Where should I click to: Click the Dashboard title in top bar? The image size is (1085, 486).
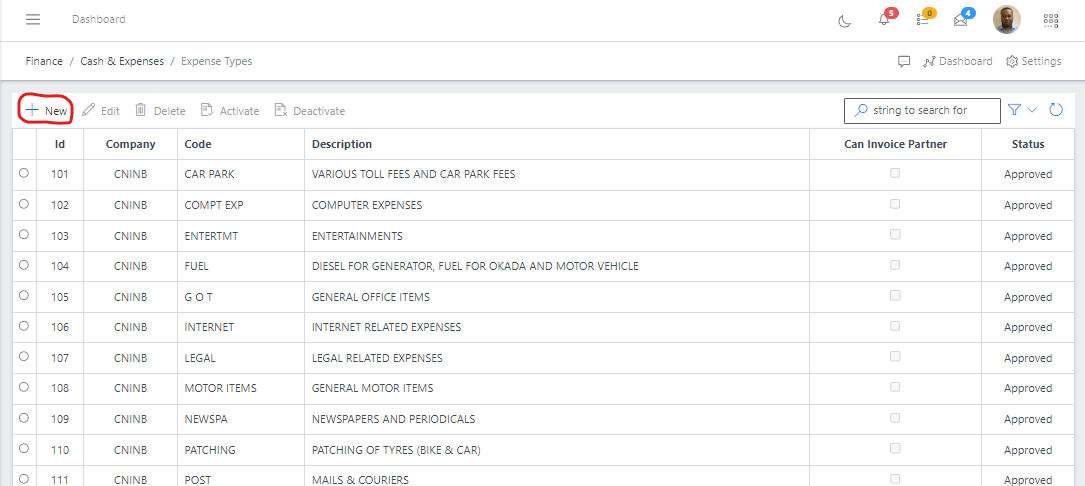[x=99, y=19]
